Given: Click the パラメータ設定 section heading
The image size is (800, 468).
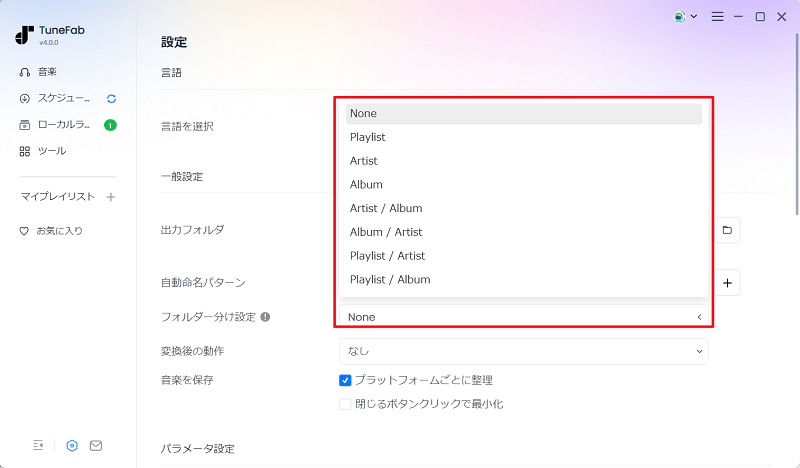Looking at the screenshot, I should pos(198,449).
